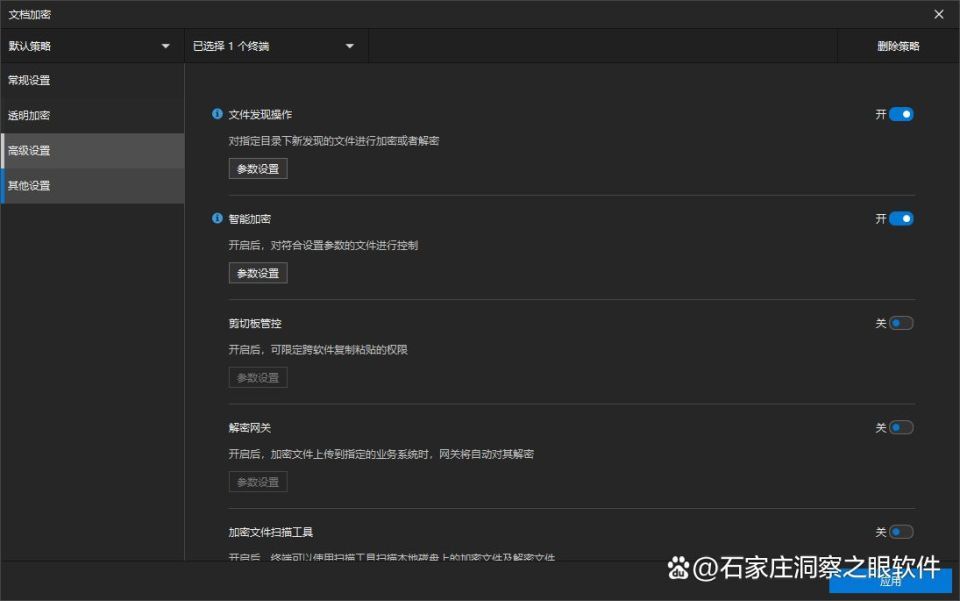Open the 已选择 1 个终端 dropdown

click(276, 46)
